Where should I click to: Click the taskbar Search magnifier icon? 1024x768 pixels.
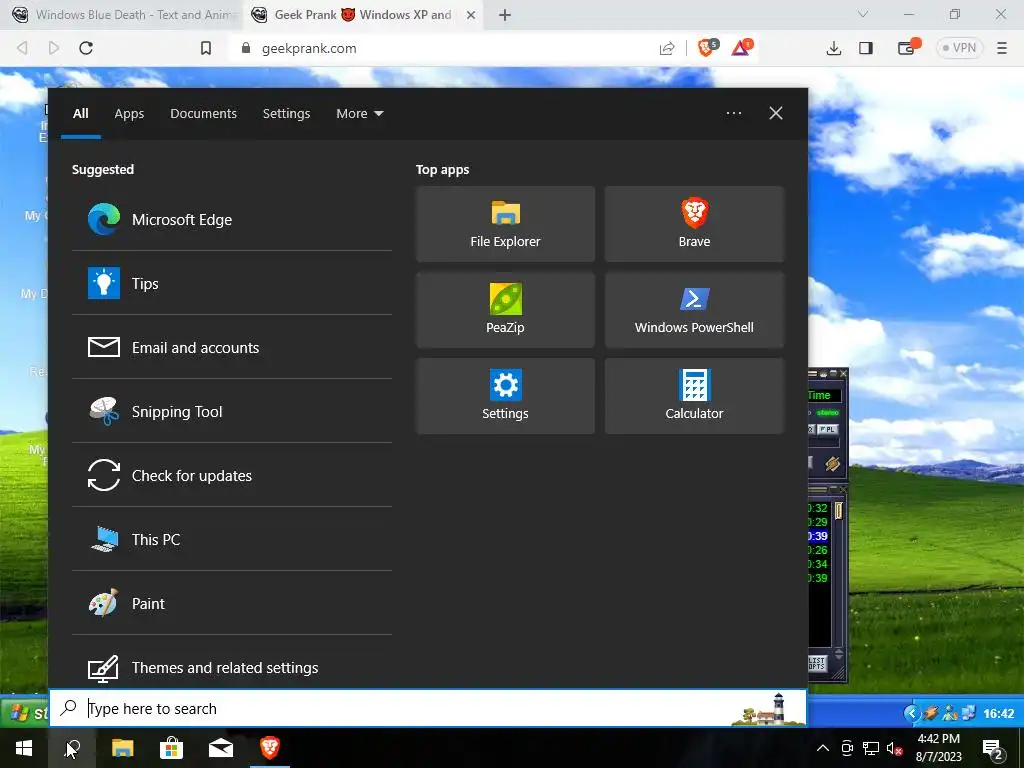72,748
